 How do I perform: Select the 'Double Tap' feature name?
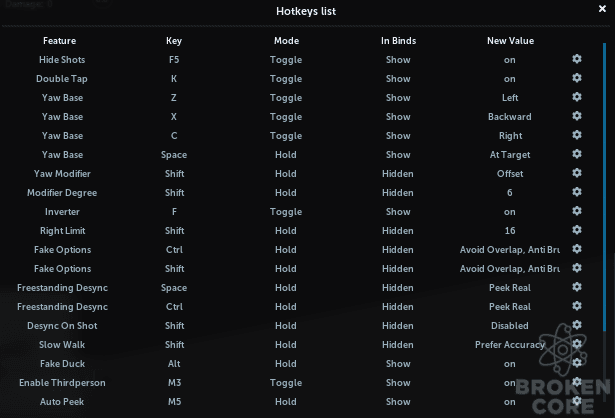(x=62, y=79)
